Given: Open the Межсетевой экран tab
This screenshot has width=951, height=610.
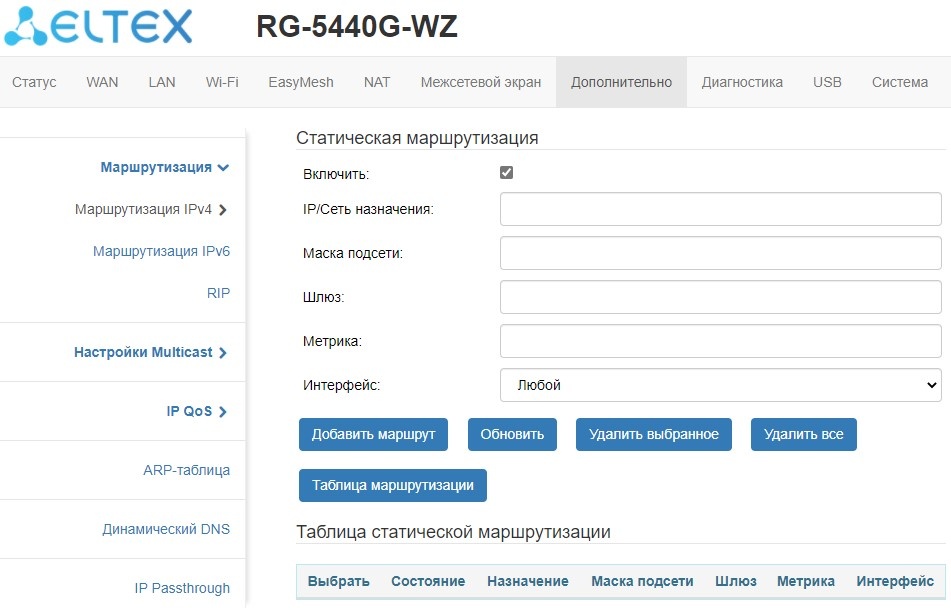Looking at the screenshot, I should point(481,82).
